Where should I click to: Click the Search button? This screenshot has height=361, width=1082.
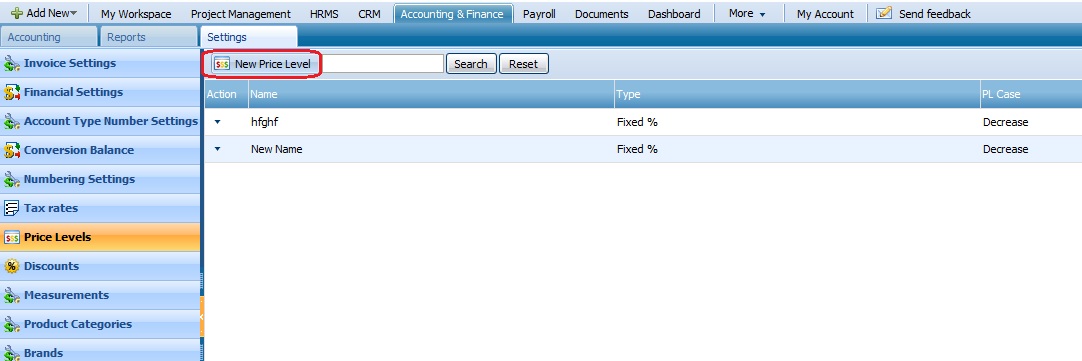(x=471, y=64)
